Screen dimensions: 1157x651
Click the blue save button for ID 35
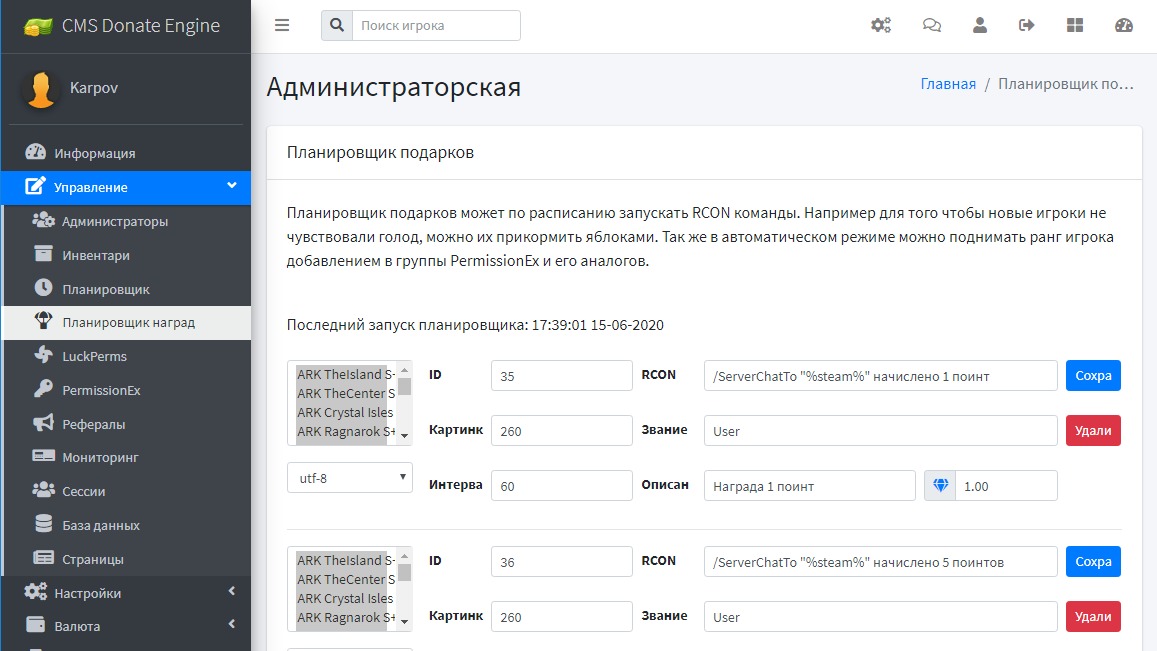click(x=1093, y=376)
